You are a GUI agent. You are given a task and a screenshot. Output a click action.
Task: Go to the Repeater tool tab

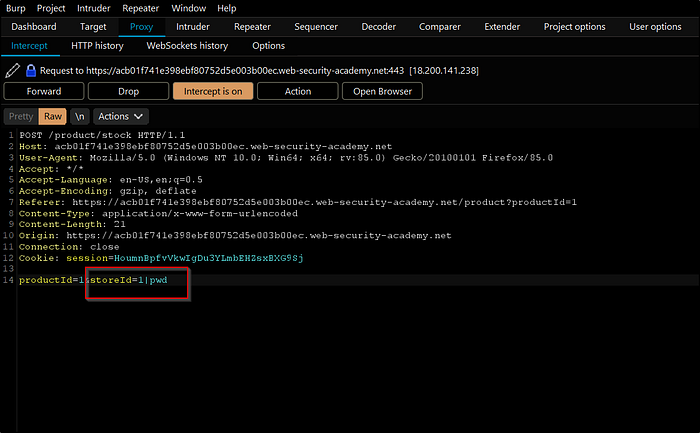coord(252,27)
